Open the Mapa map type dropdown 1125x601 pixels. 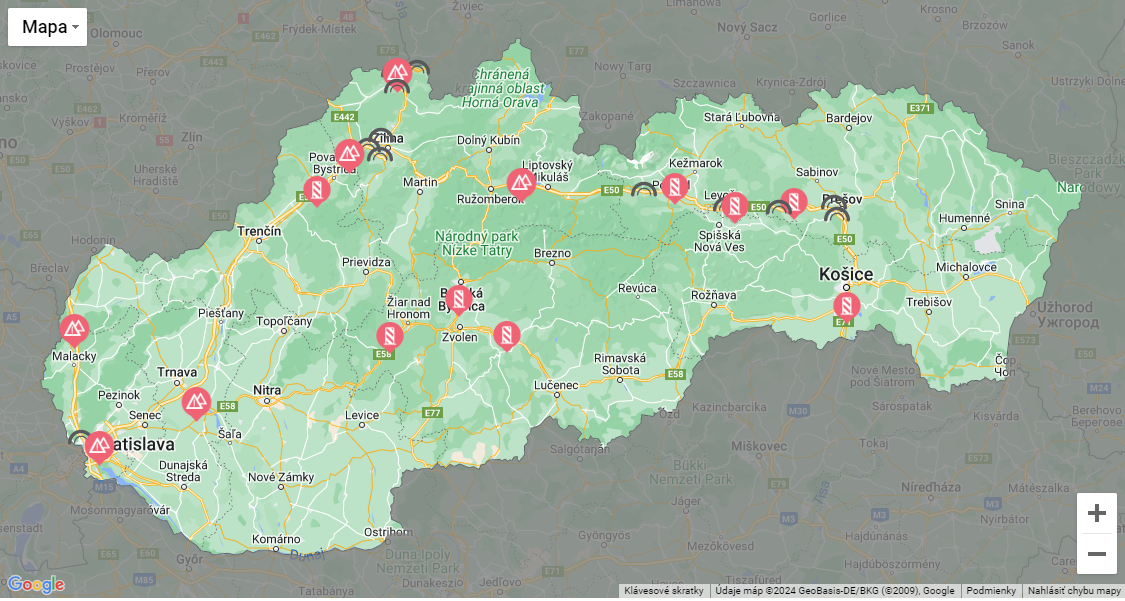pyautogui.click(x=47, y=27)
